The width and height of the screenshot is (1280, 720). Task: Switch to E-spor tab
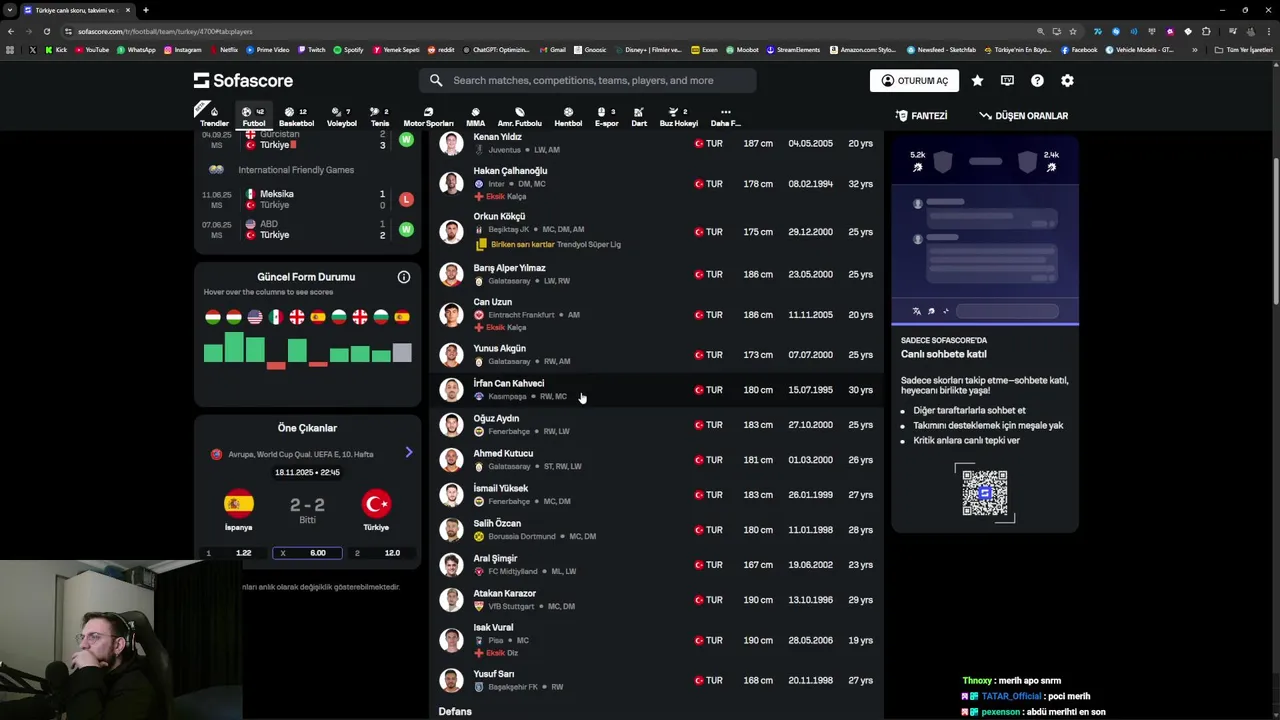tap(606, 117)
